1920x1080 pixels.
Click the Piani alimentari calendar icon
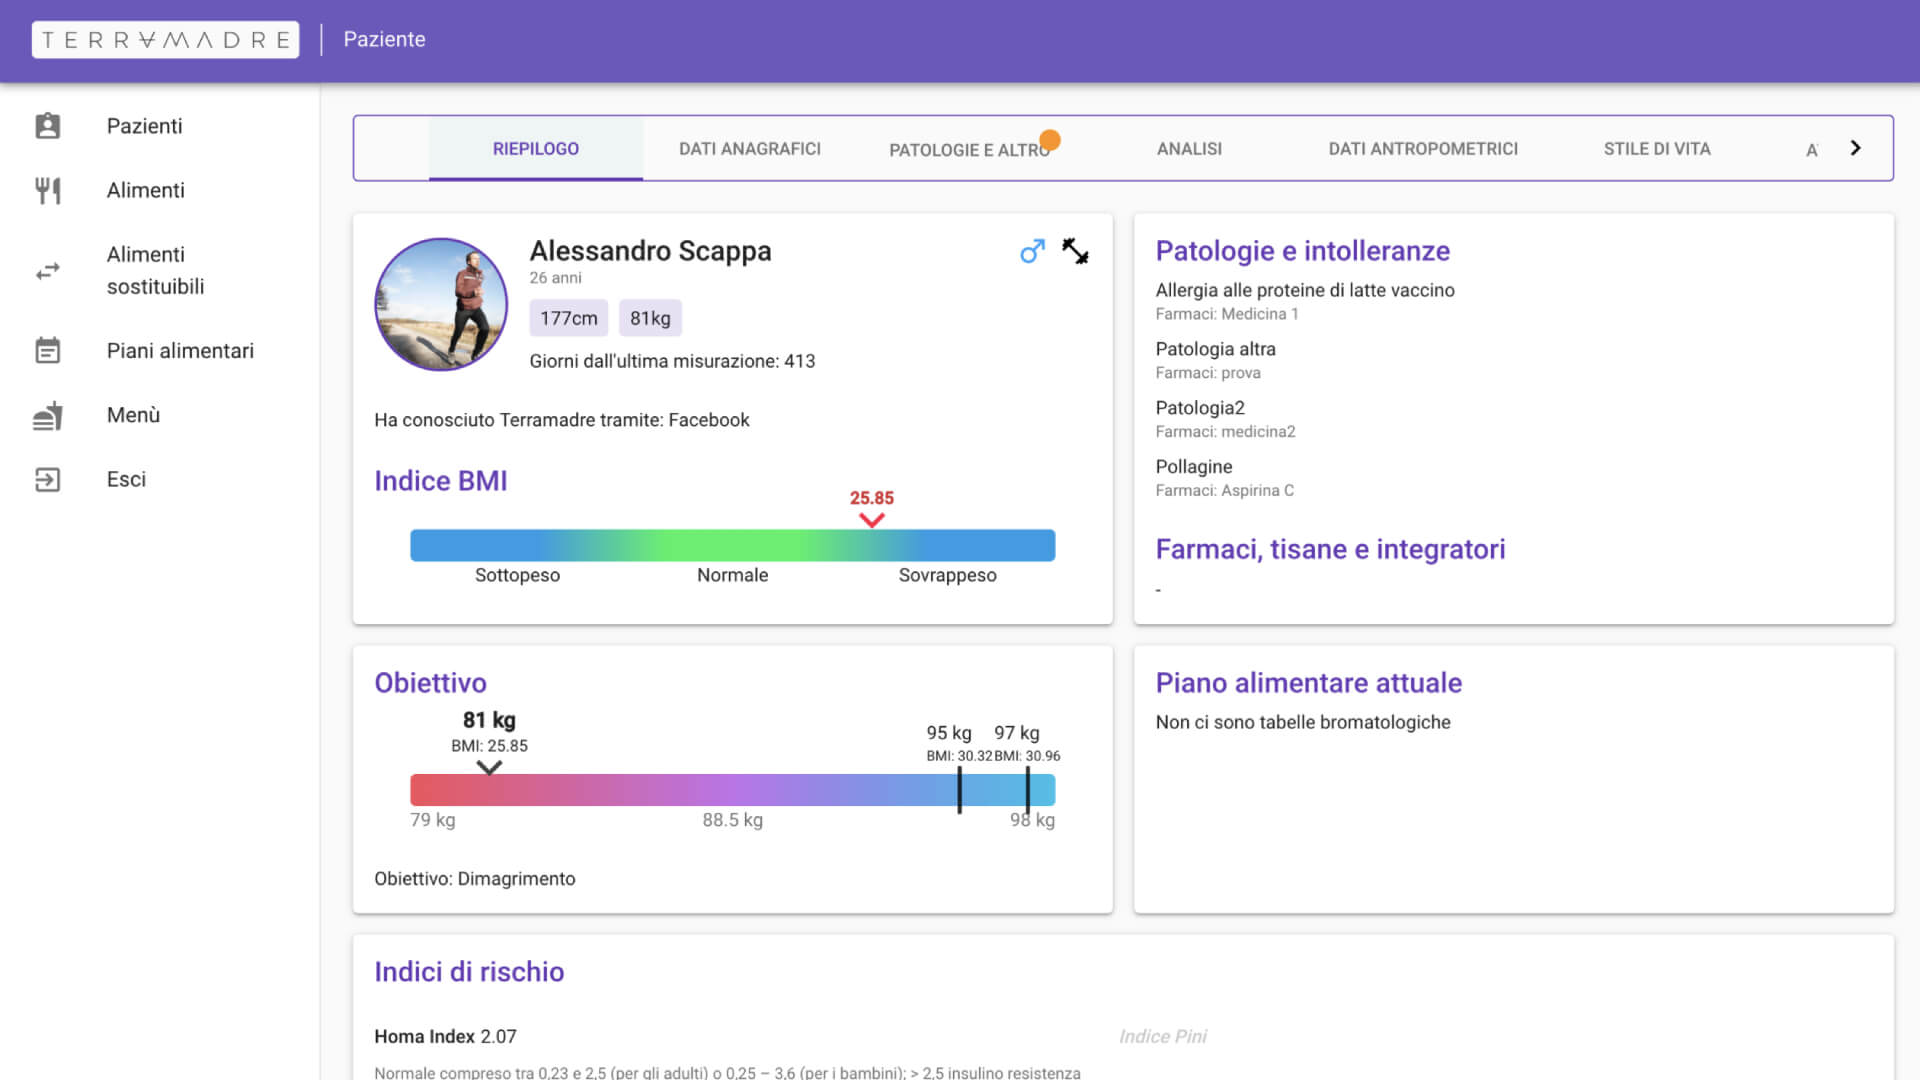pos(47,350)
